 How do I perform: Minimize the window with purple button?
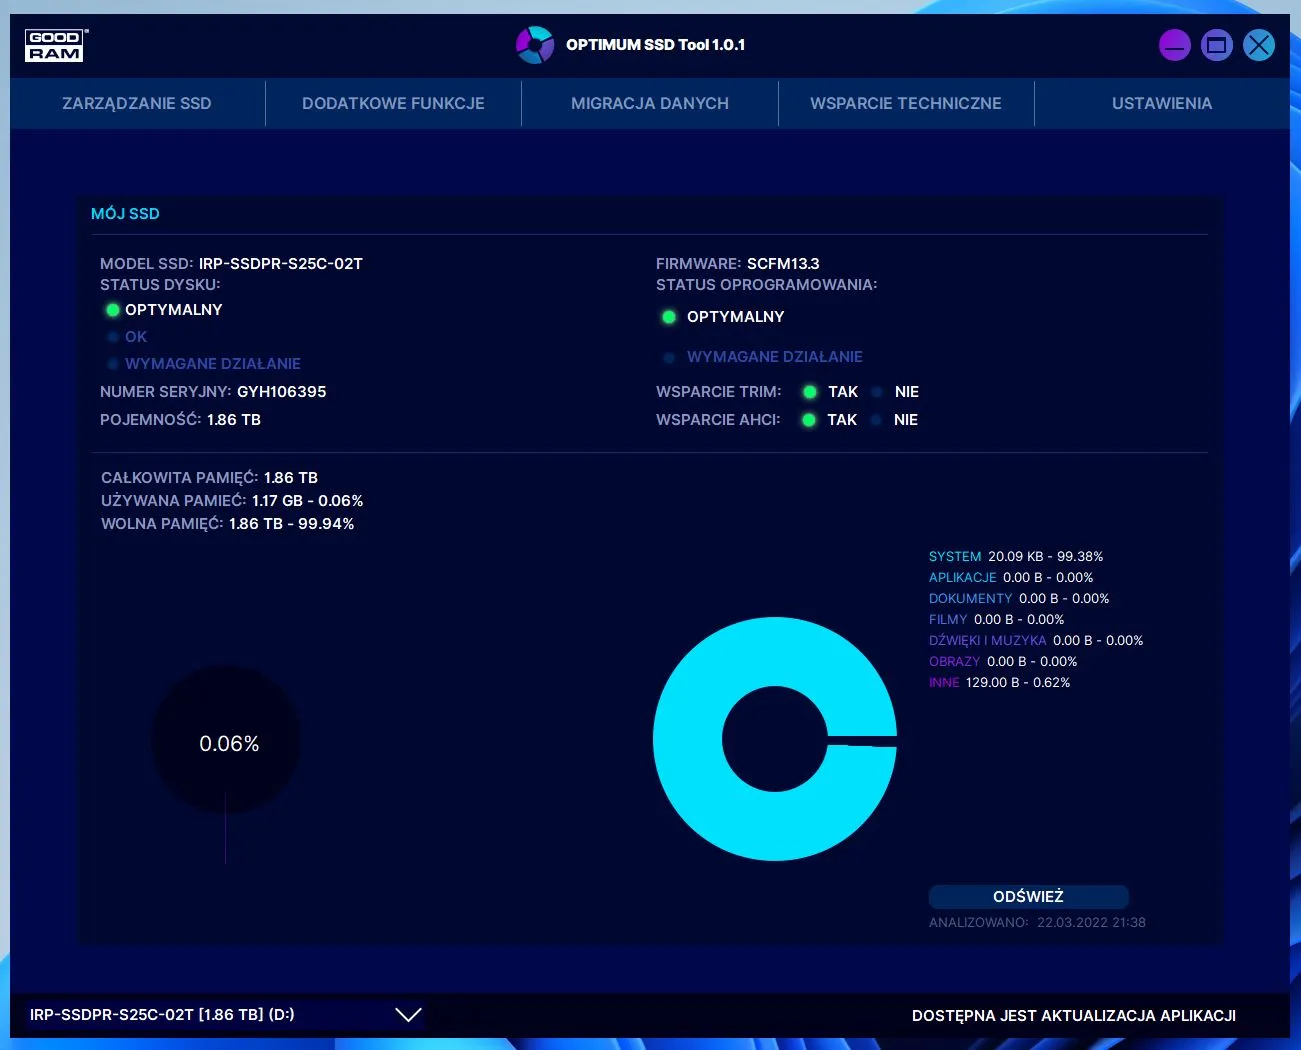(1174, 45)
